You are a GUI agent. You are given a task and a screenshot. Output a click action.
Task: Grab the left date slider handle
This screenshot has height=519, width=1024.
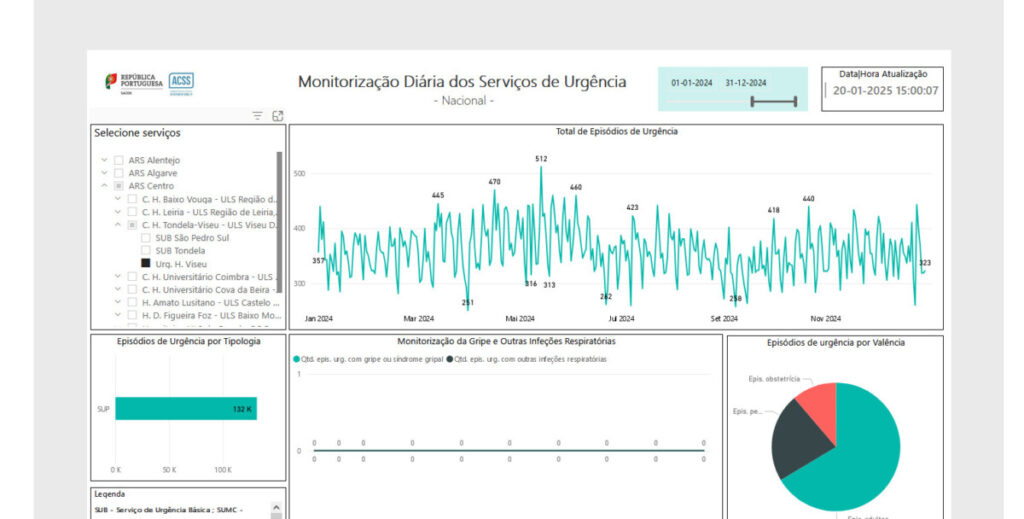(752, 101)
